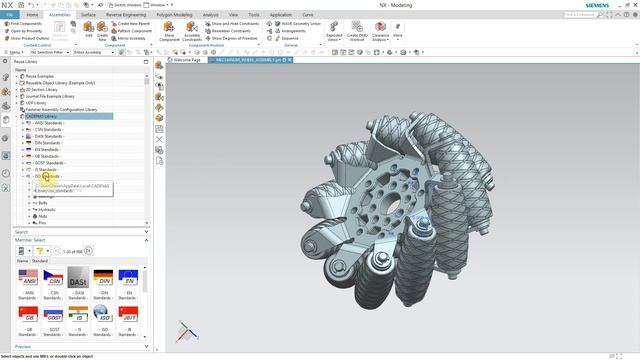Screen dimensions: 640x360
Task: Open the Reuse Library clipboard sidebar tab
Action: (6, 120)
